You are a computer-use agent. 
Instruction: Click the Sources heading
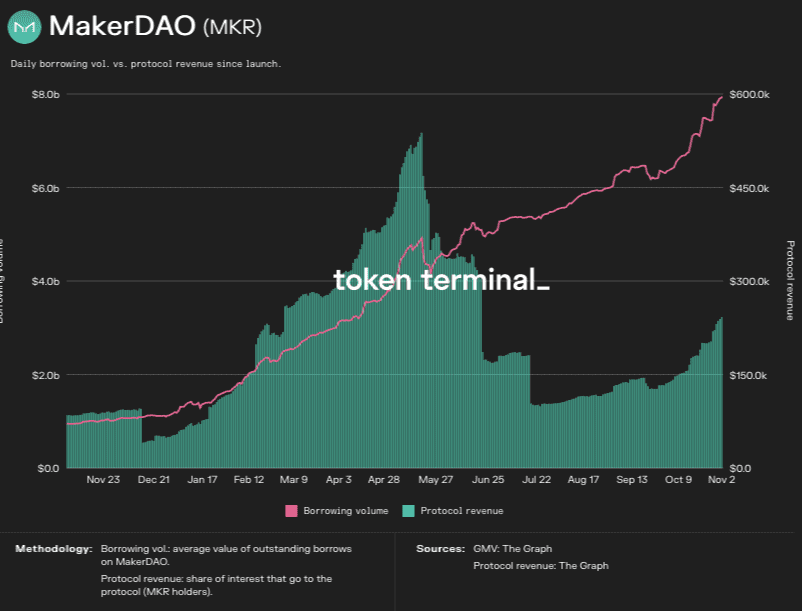(441, 549)
